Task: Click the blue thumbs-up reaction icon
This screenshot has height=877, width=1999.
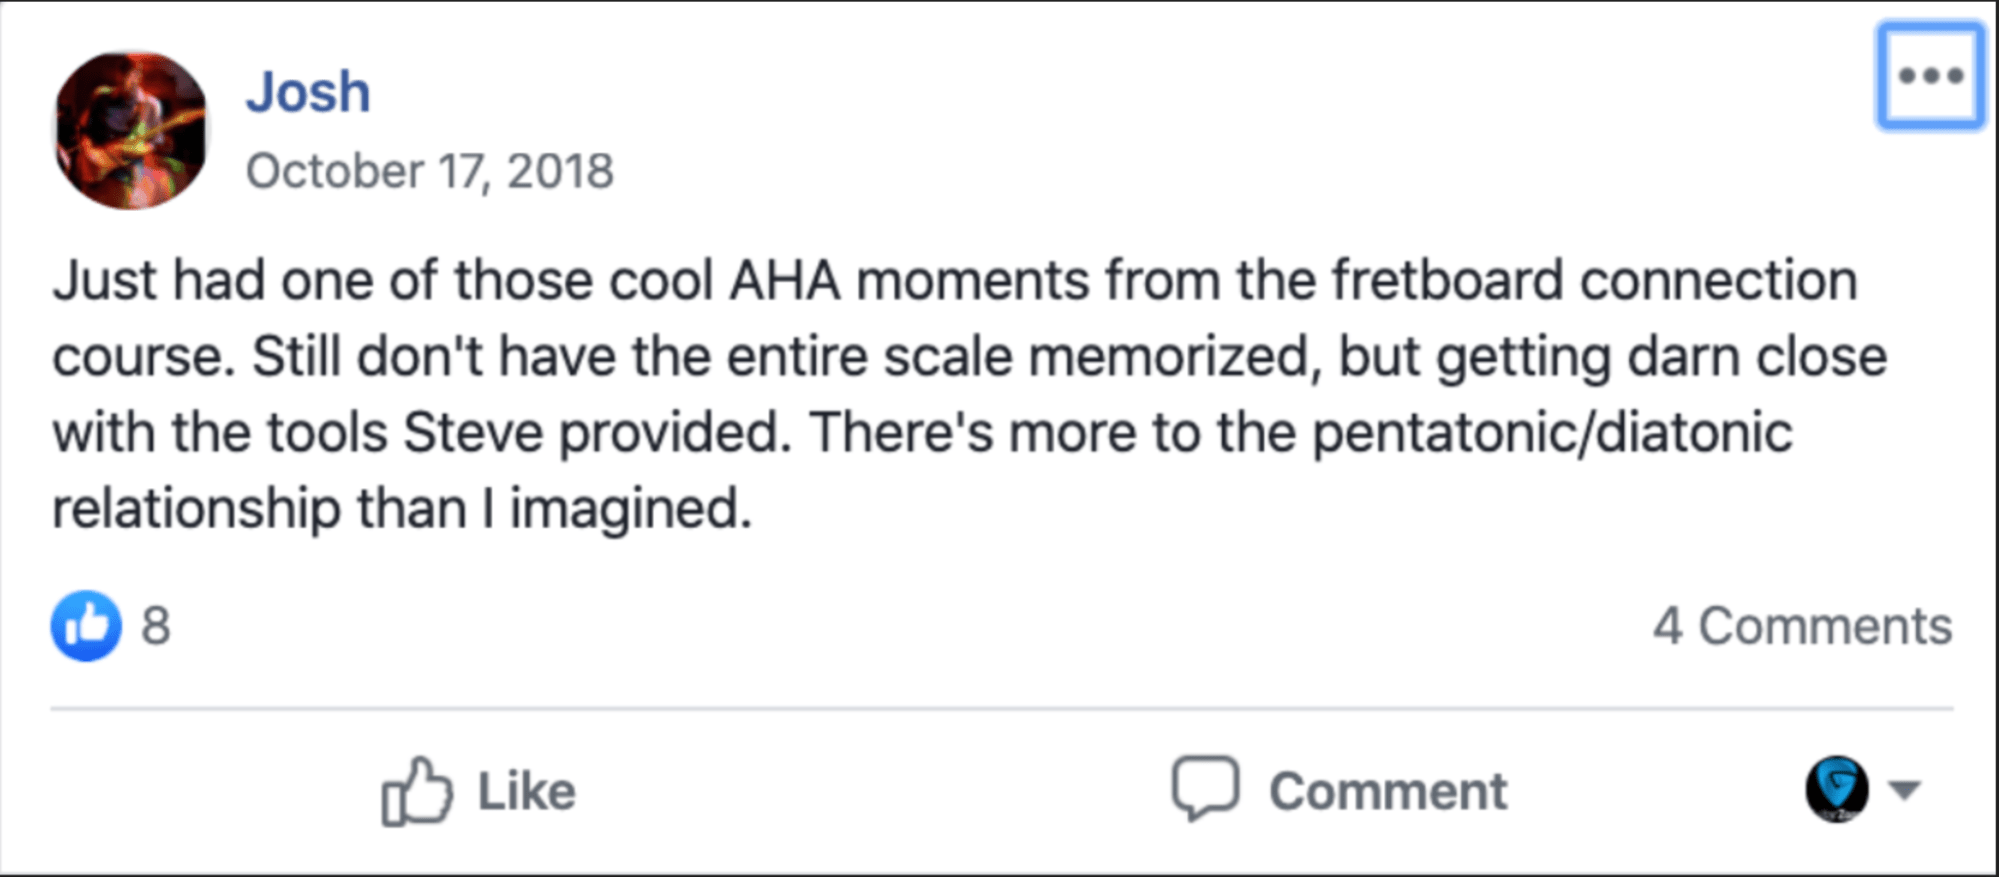Action: [86, 626]
